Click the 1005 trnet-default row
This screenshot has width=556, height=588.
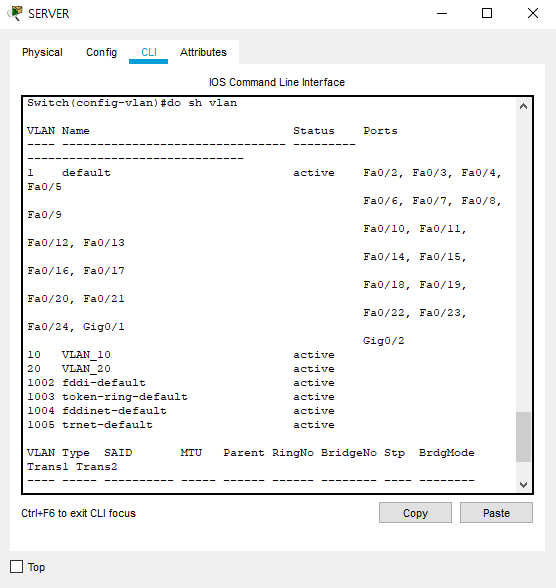pyautogui.click(x=181, y=425)
